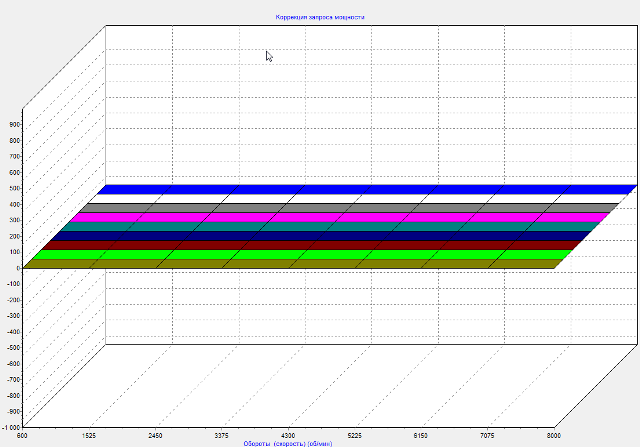Click the 500 value on the vertical axis
Image resolution: width=640 pixels, height=447 pixels.
click(x=14, y=188)
